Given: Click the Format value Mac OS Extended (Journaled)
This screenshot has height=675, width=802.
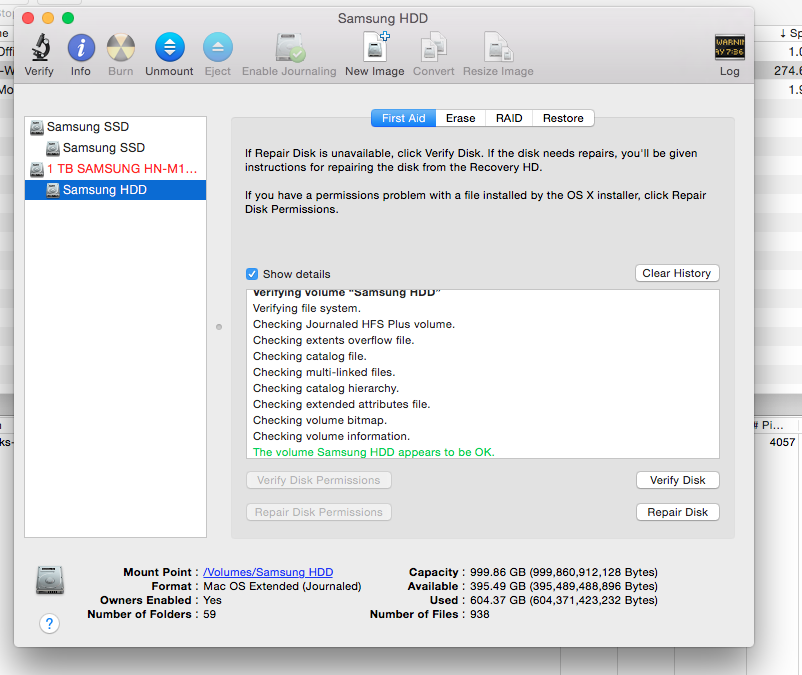Looking at the screenshot, I should [x=282, y=586].
